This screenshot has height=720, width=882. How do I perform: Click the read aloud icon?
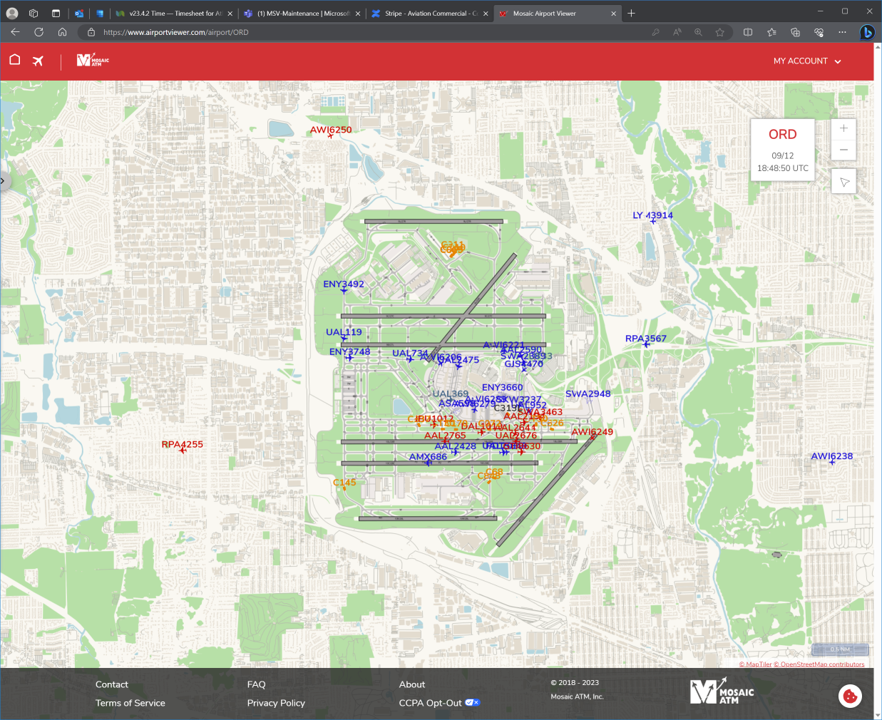coord(677,32)
